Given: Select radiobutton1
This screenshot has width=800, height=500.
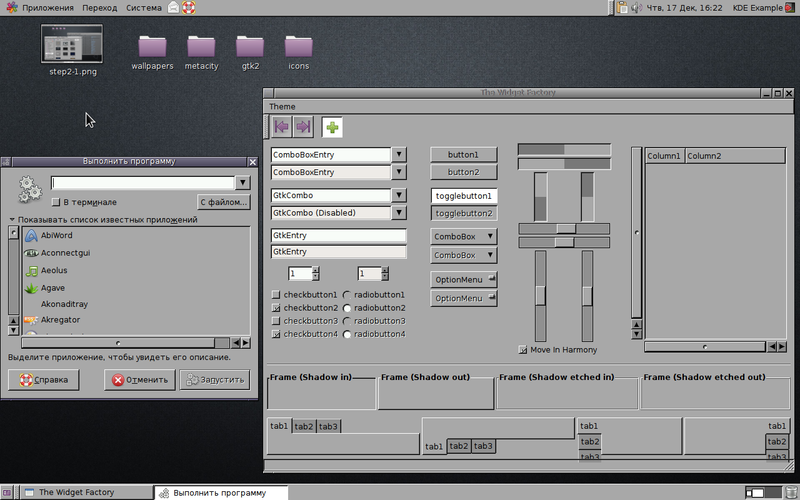Looking at the screenshot, I should tap(347, 294).
